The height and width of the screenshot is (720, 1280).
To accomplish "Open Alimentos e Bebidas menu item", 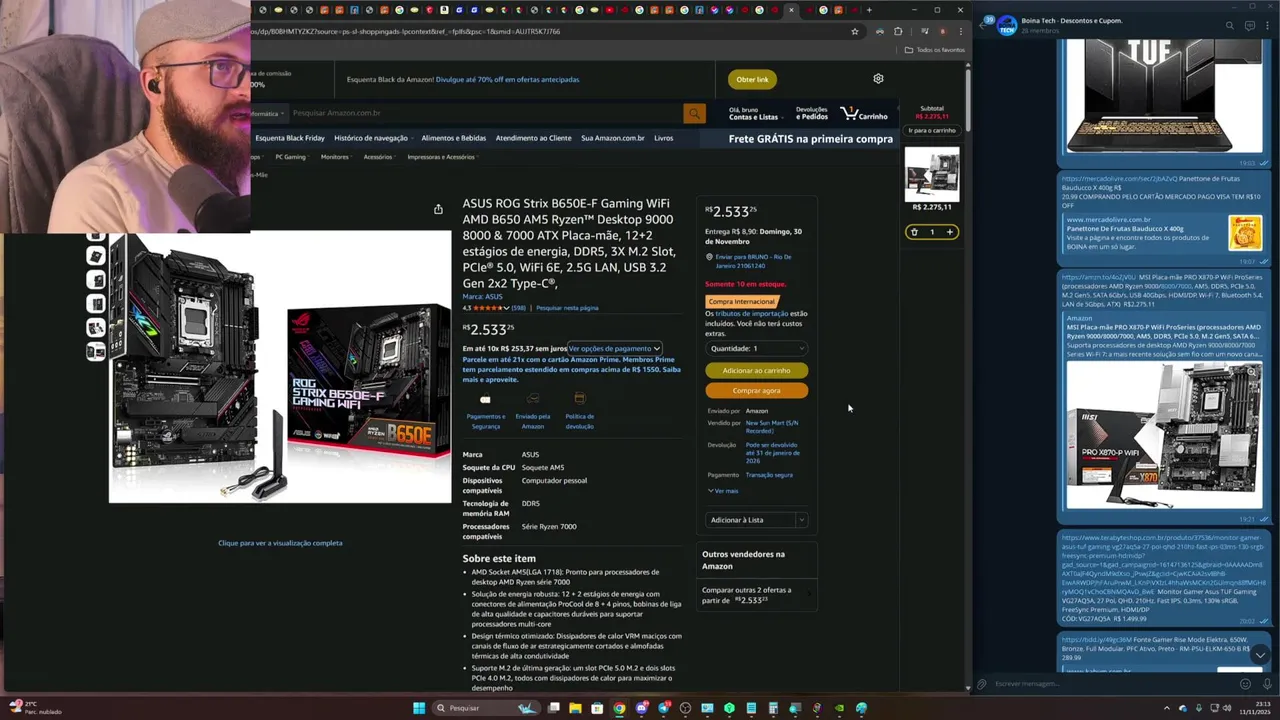I will pyautogui.click(x=454, y=138).
